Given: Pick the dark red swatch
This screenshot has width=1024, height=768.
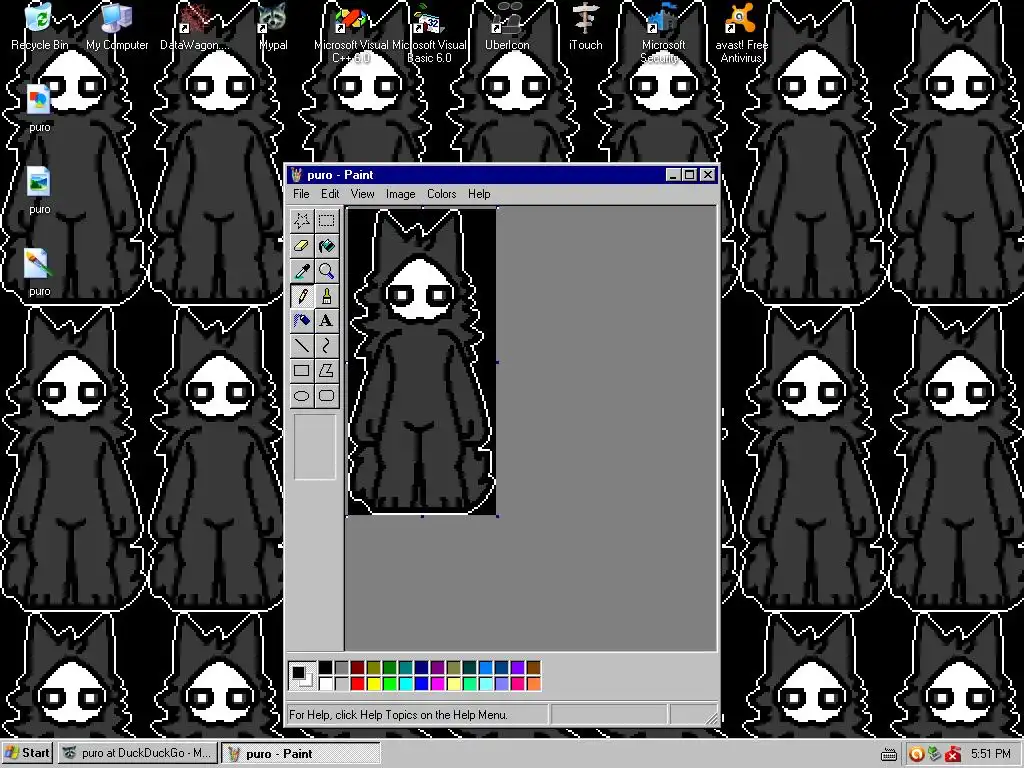Looking at the screenshot, I should [x=357, y=667].
